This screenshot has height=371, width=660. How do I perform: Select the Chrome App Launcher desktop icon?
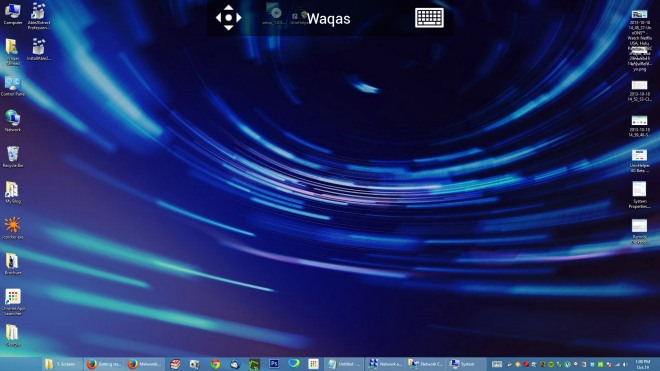(x=13, y=302)
